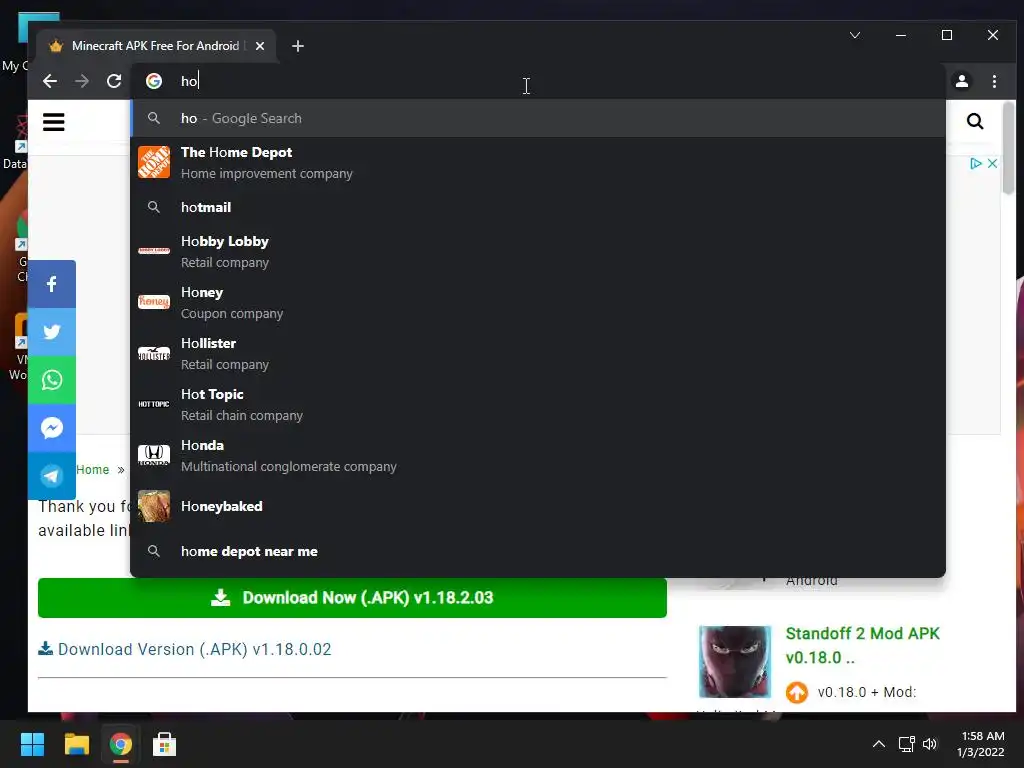Select the Hollister suggestion
This screenshot has width=1024, height=768.
pos(538,353)
